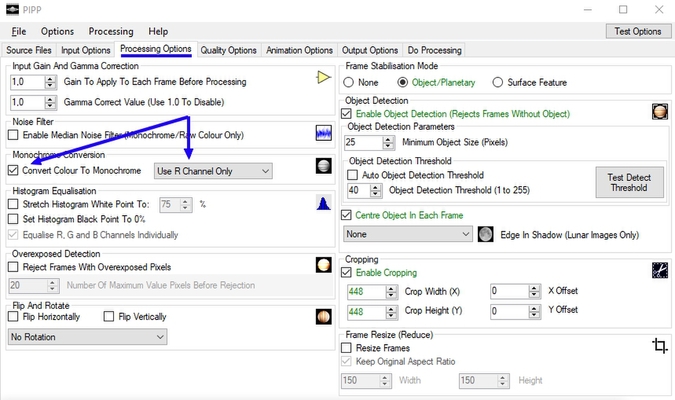
Task: Switch to the Quality Options tab
Action: coord(228,50)
